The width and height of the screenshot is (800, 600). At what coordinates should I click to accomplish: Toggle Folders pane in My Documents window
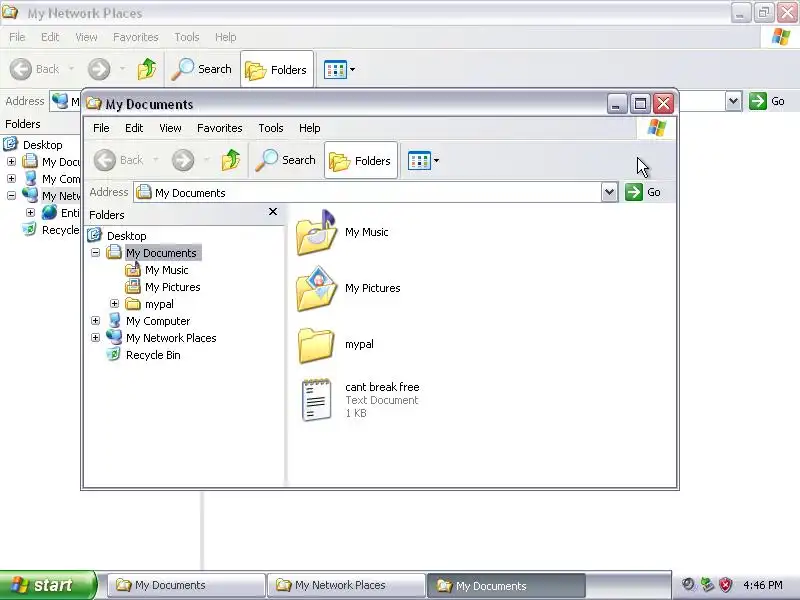coord(361,160)
